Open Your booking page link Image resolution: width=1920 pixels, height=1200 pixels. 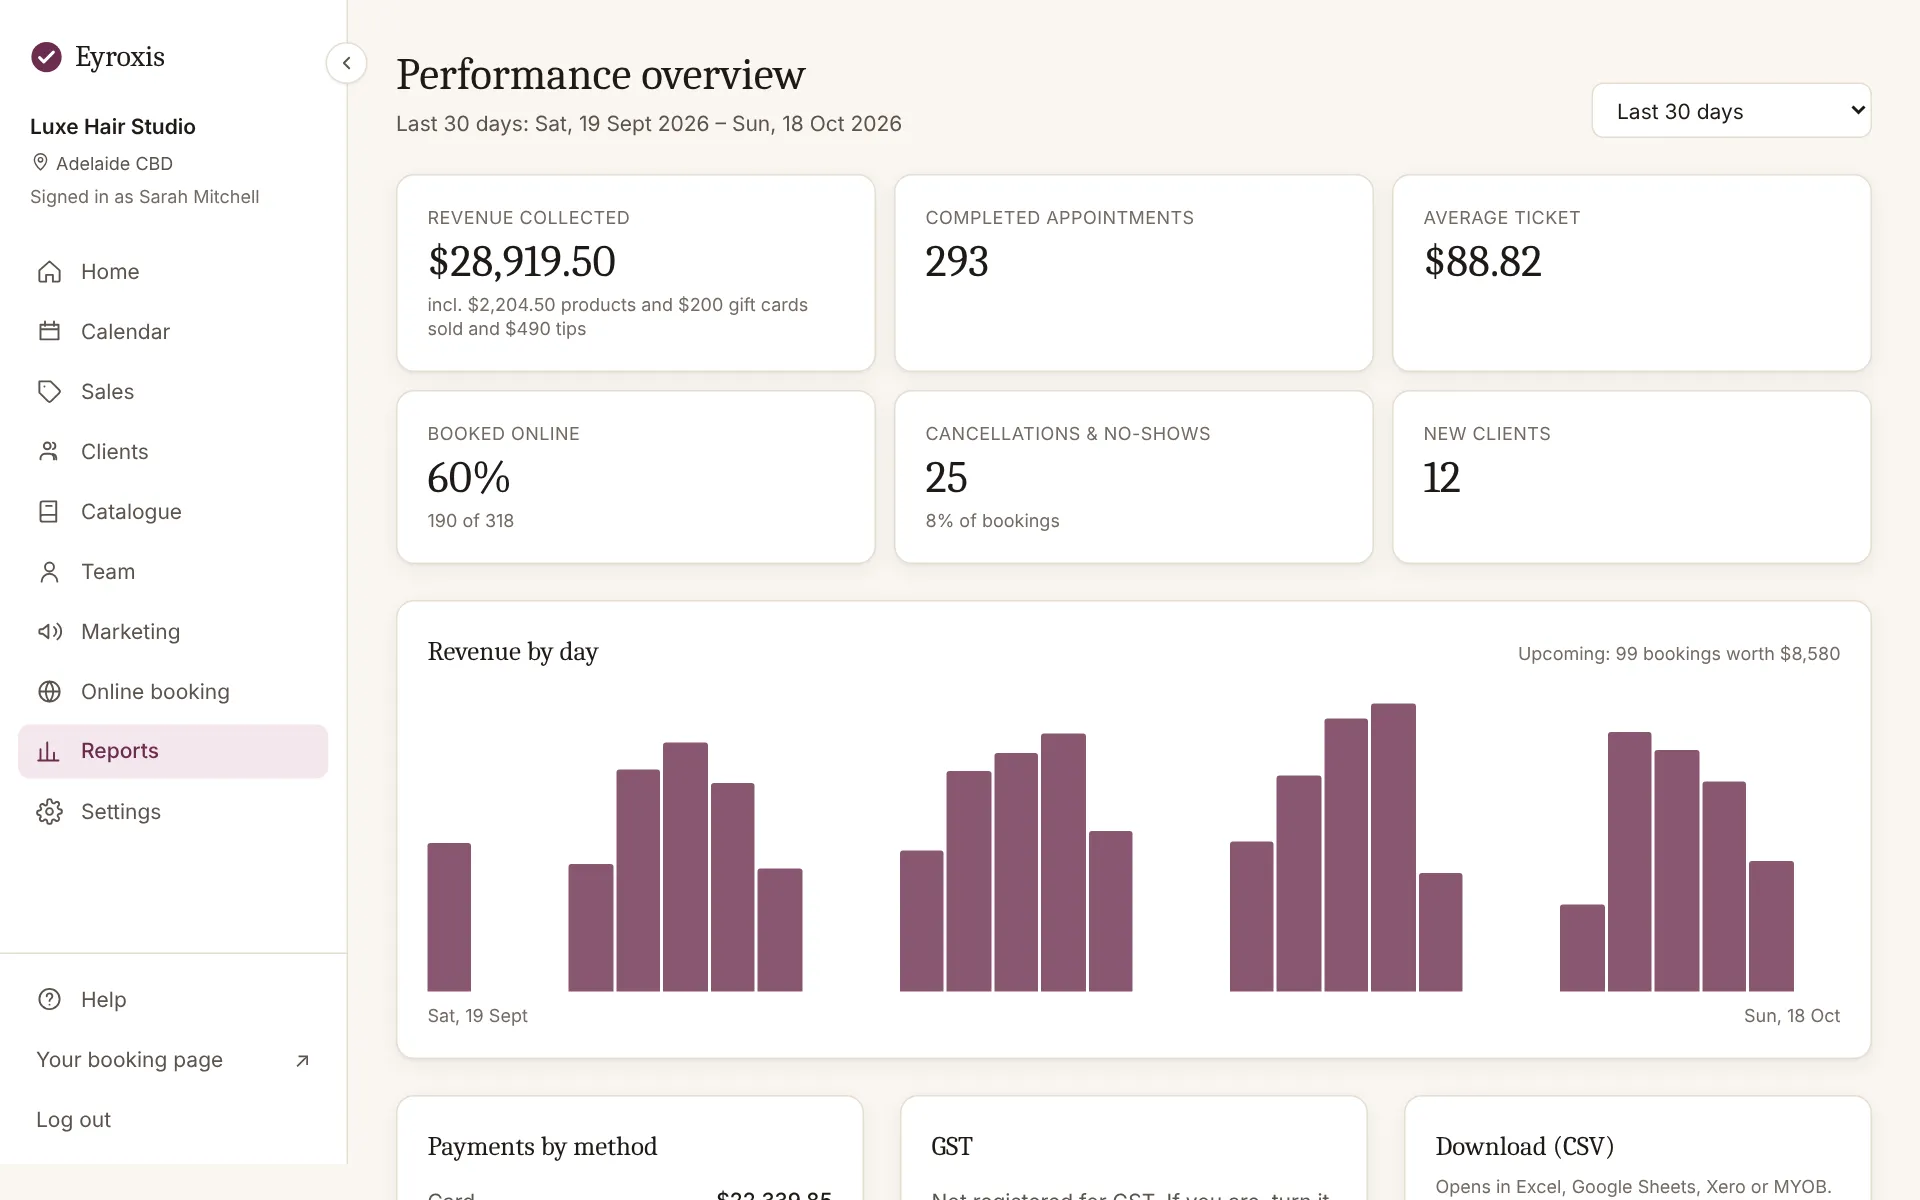tap(173, 1060)
